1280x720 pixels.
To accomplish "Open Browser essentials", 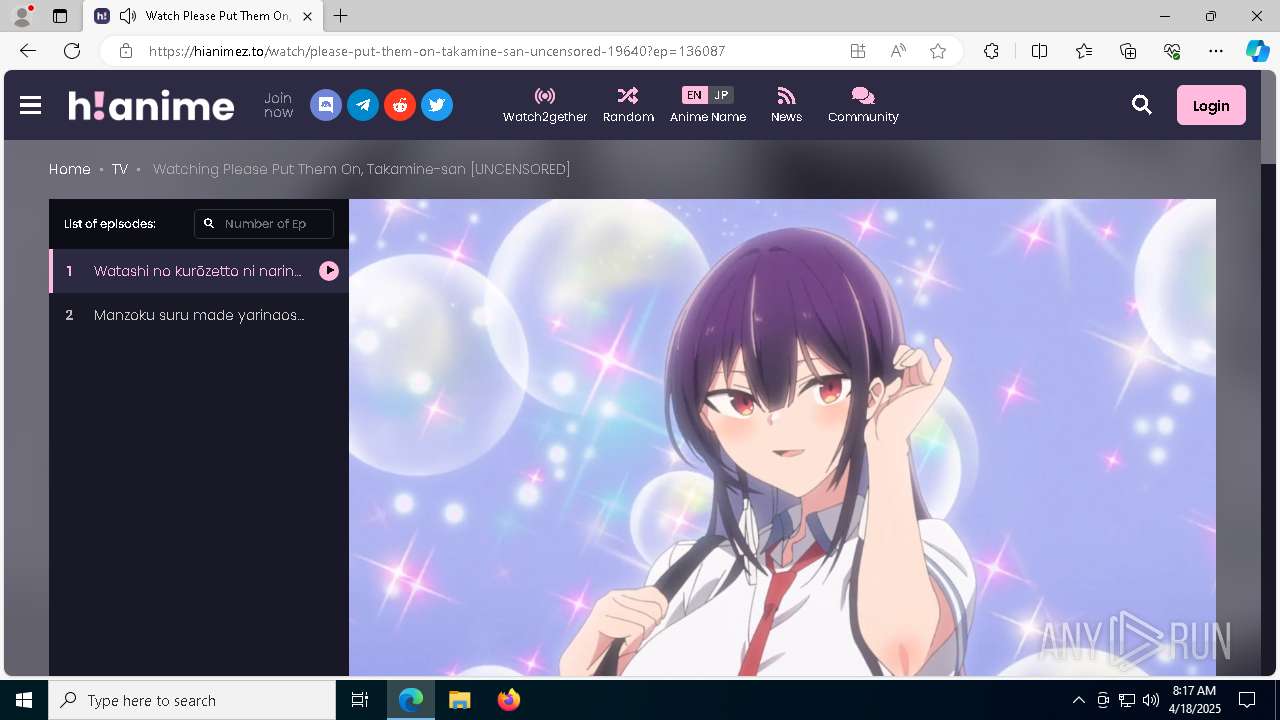I will [1172, 51].
